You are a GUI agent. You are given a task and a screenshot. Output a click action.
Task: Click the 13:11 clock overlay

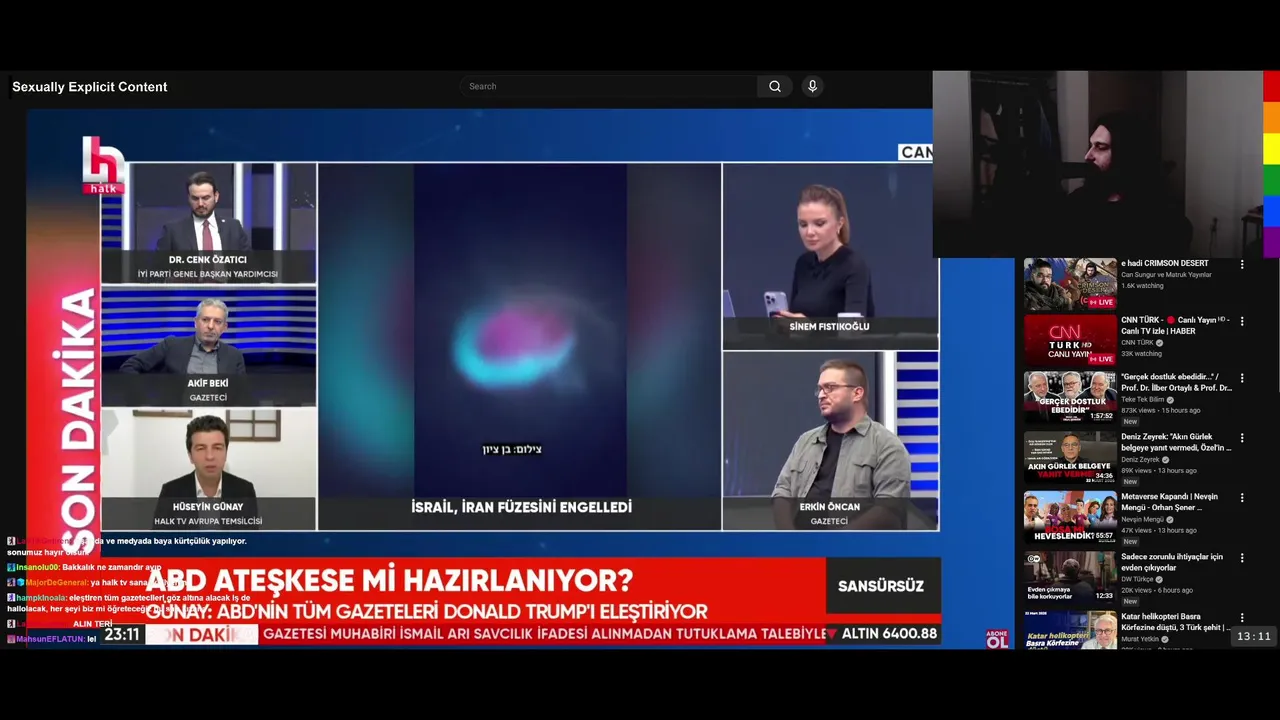point(1253,637)
